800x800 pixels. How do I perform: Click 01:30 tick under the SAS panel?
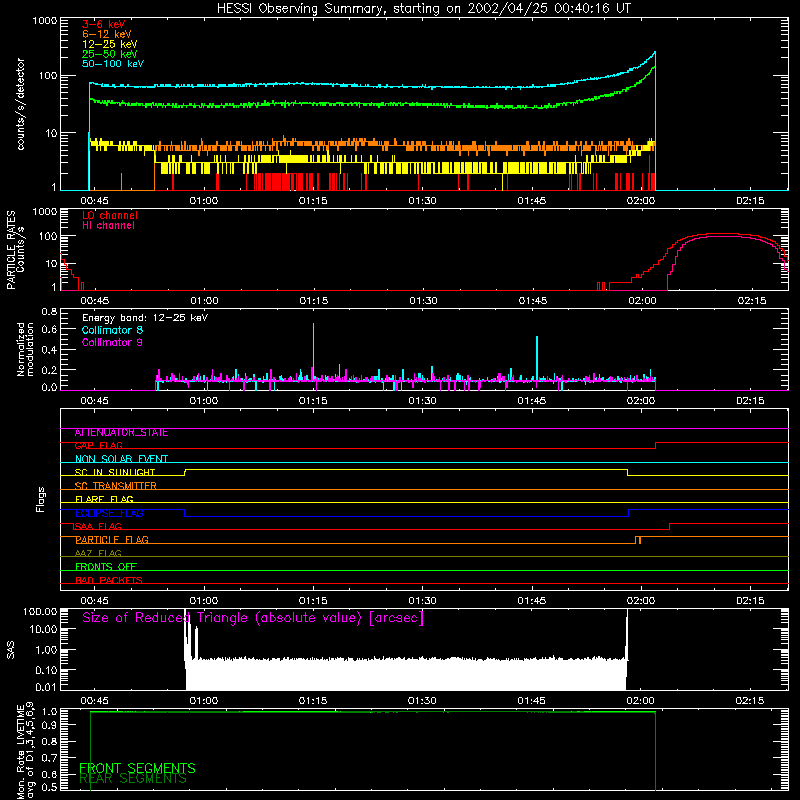pyautogui.click(x=422, y=701)
